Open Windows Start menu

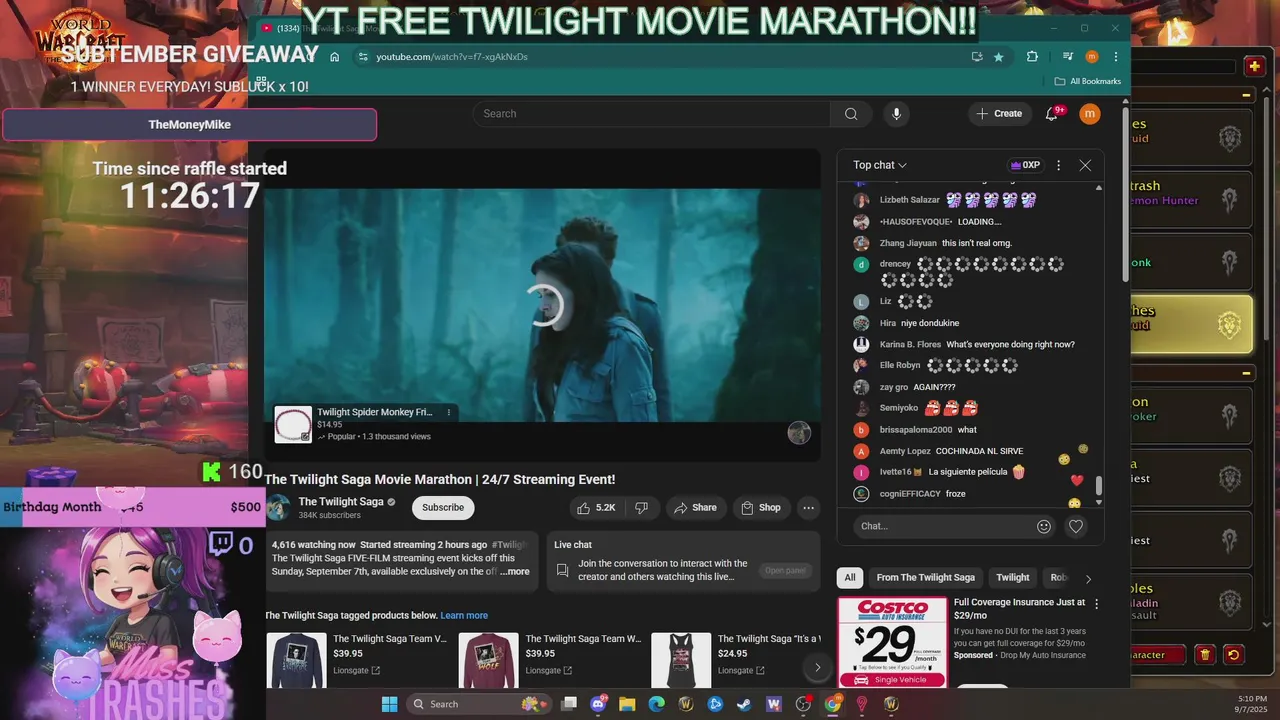(x=389, y=704)
